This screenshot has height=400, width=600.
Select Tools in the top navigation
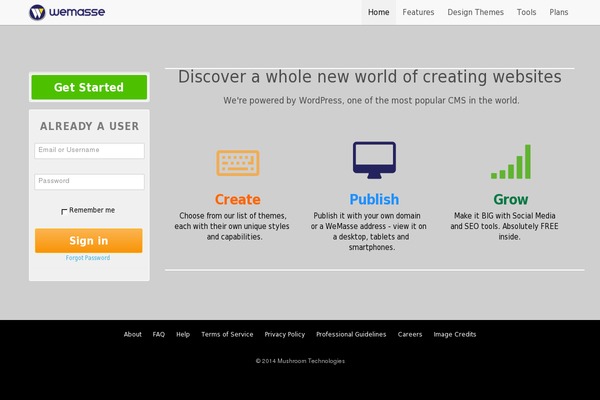pos(526,13)
